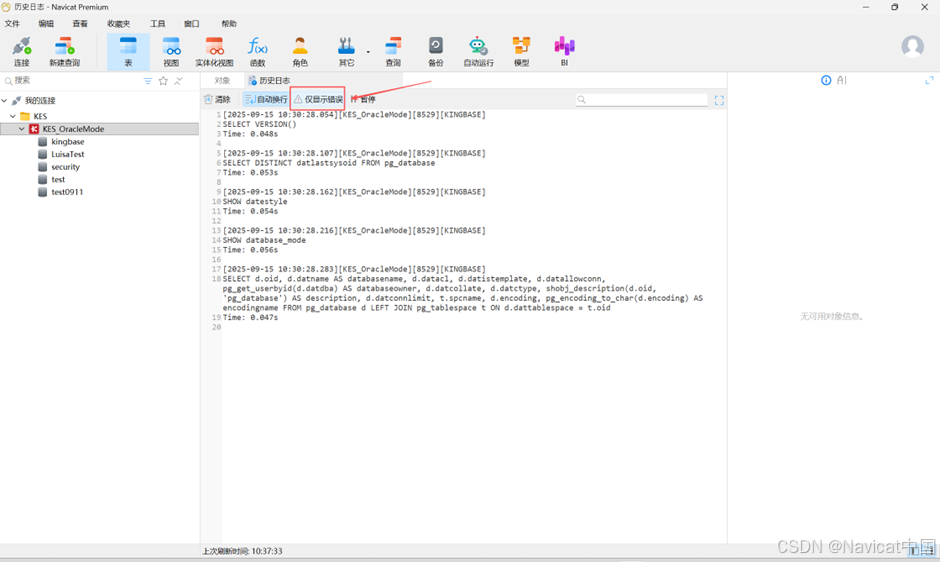Select the 表 (Table) toolbar icon

[128, 52]
